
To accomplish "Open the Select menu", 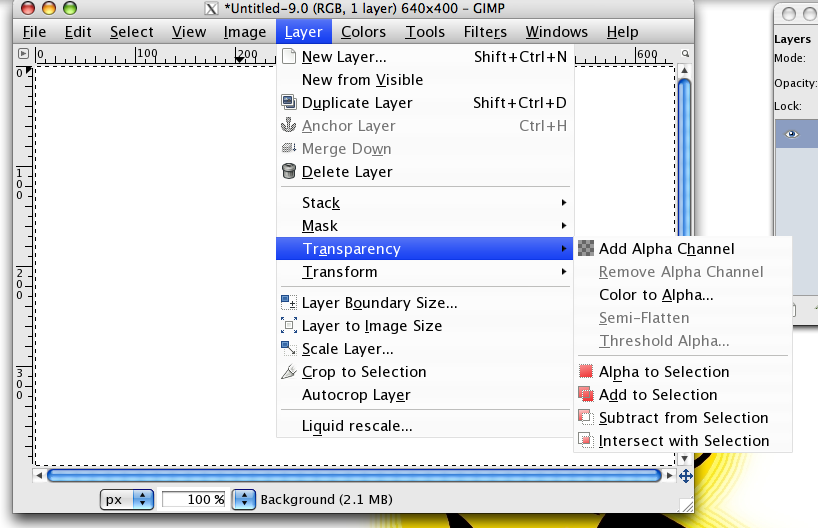I will 131,32.
